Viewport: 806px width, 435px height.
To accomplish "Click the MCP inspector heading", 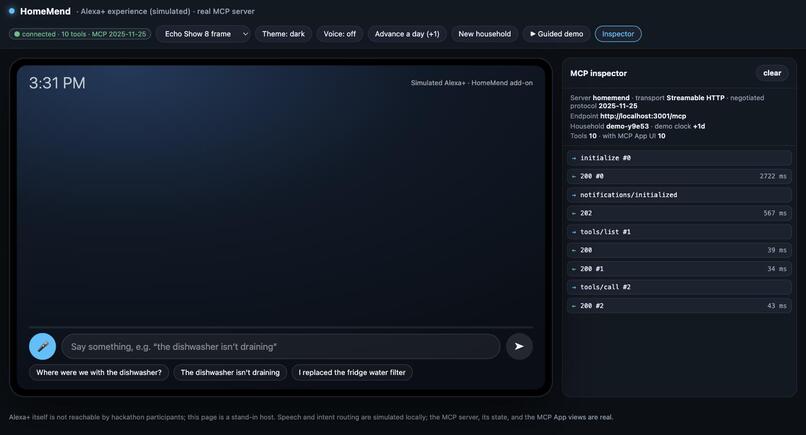I will (x=598, y=74).
